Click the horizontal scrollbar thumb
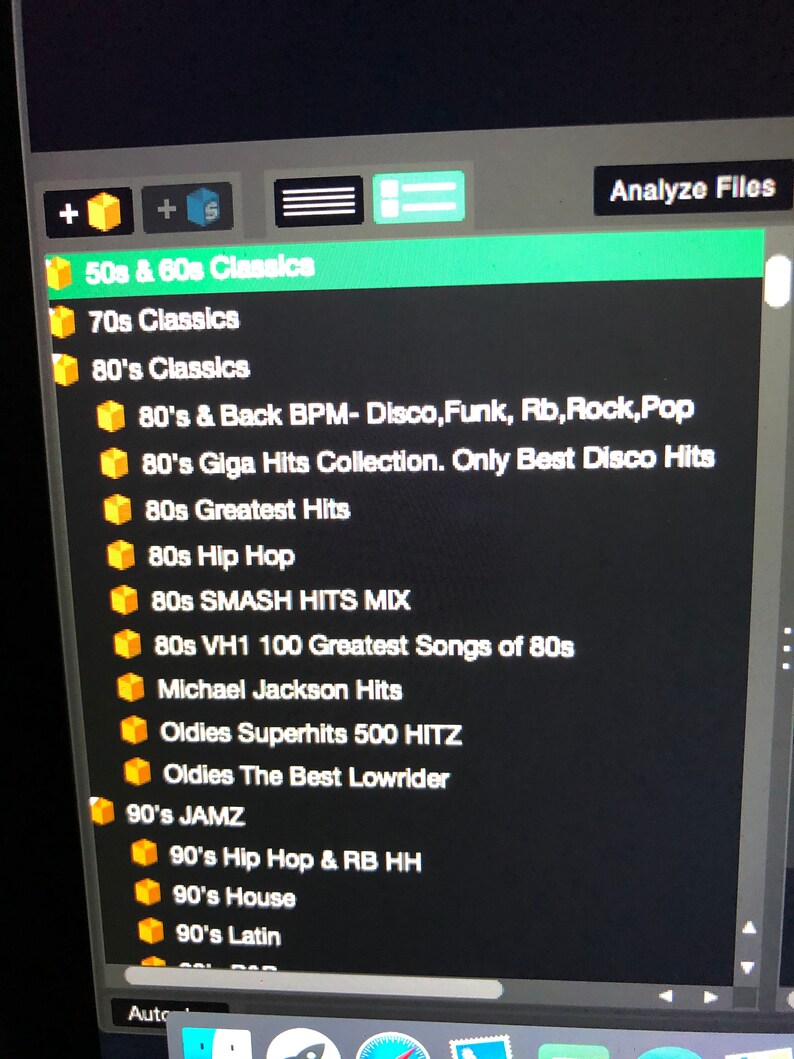 coord(314,982)
